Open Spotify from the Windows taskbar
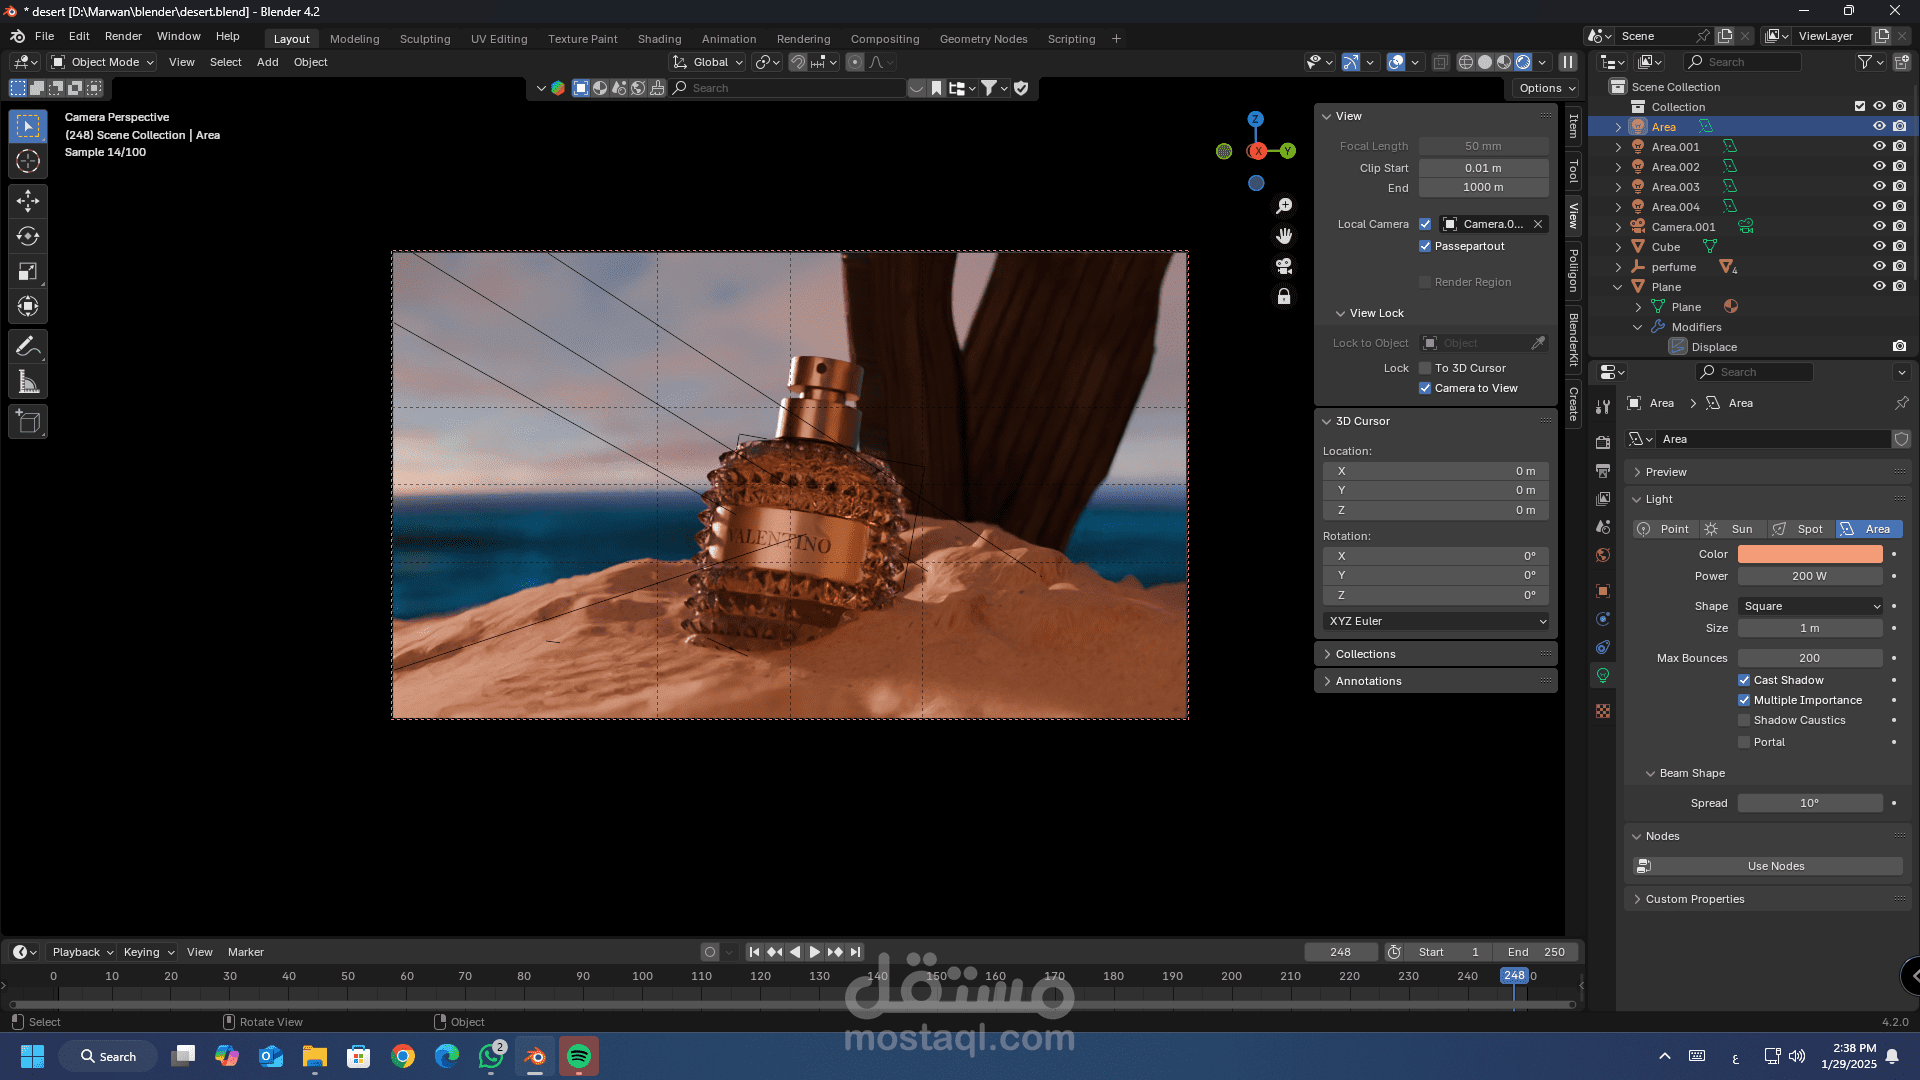The width and height of the screenshot is (1920, 1080). [579, 1056]
